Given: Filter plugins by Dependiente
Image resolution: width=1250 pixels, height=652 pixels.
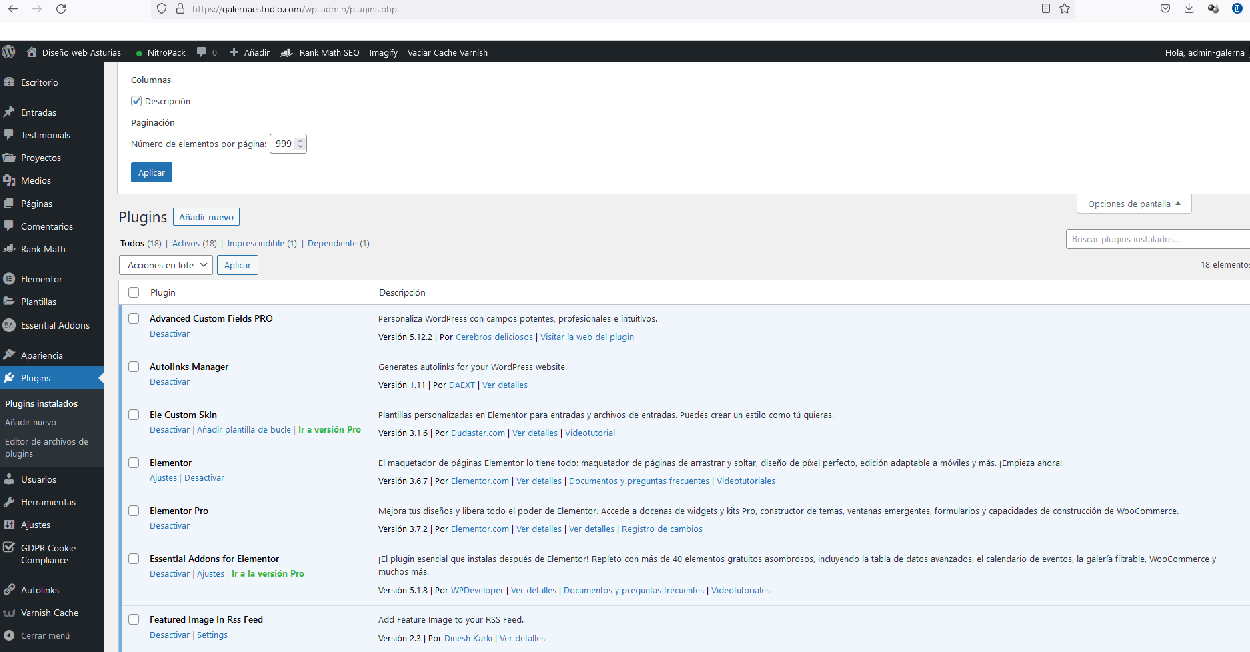Looking at the screenshot, I should coord(338,243).
